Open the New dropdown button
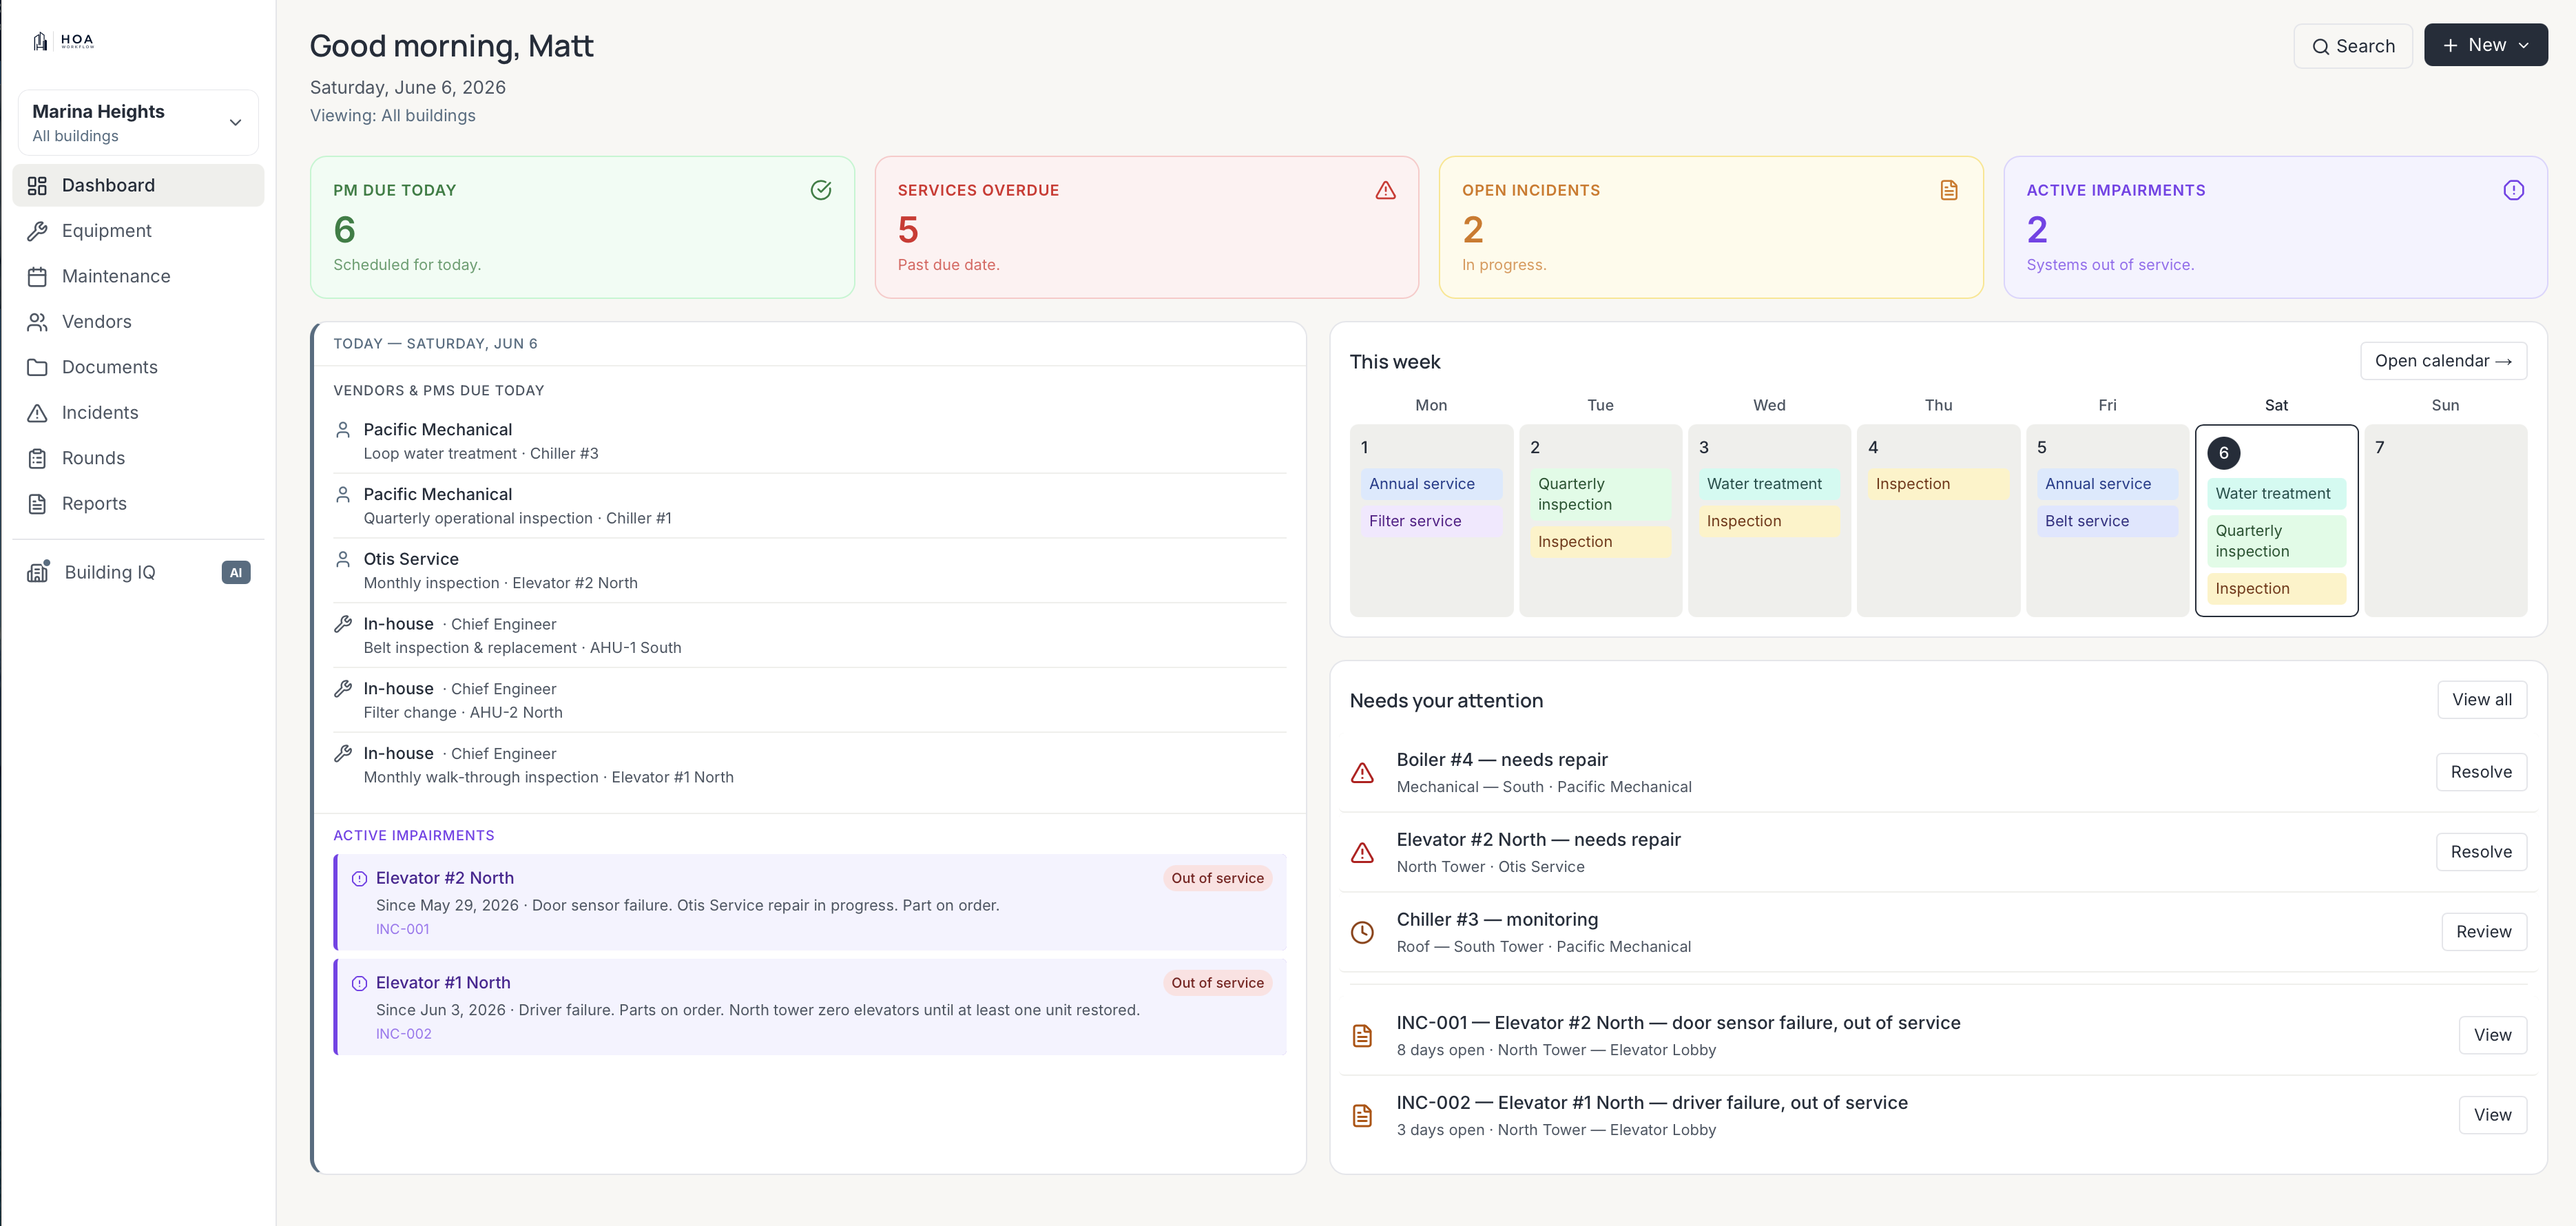The height and width of the screenshot is (1226, 2576). 2485,45
